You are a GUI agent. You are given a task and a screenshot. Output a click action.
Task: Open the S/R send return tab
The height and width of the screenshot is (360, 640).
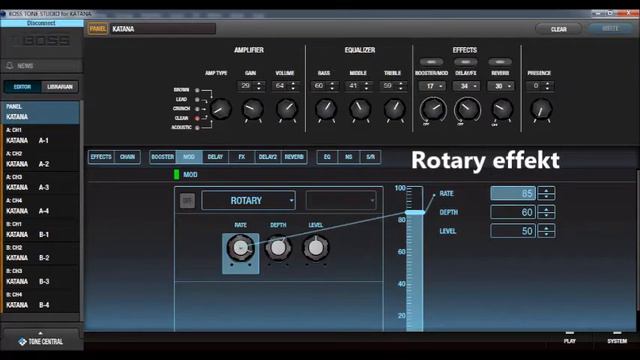coord(370,157)
